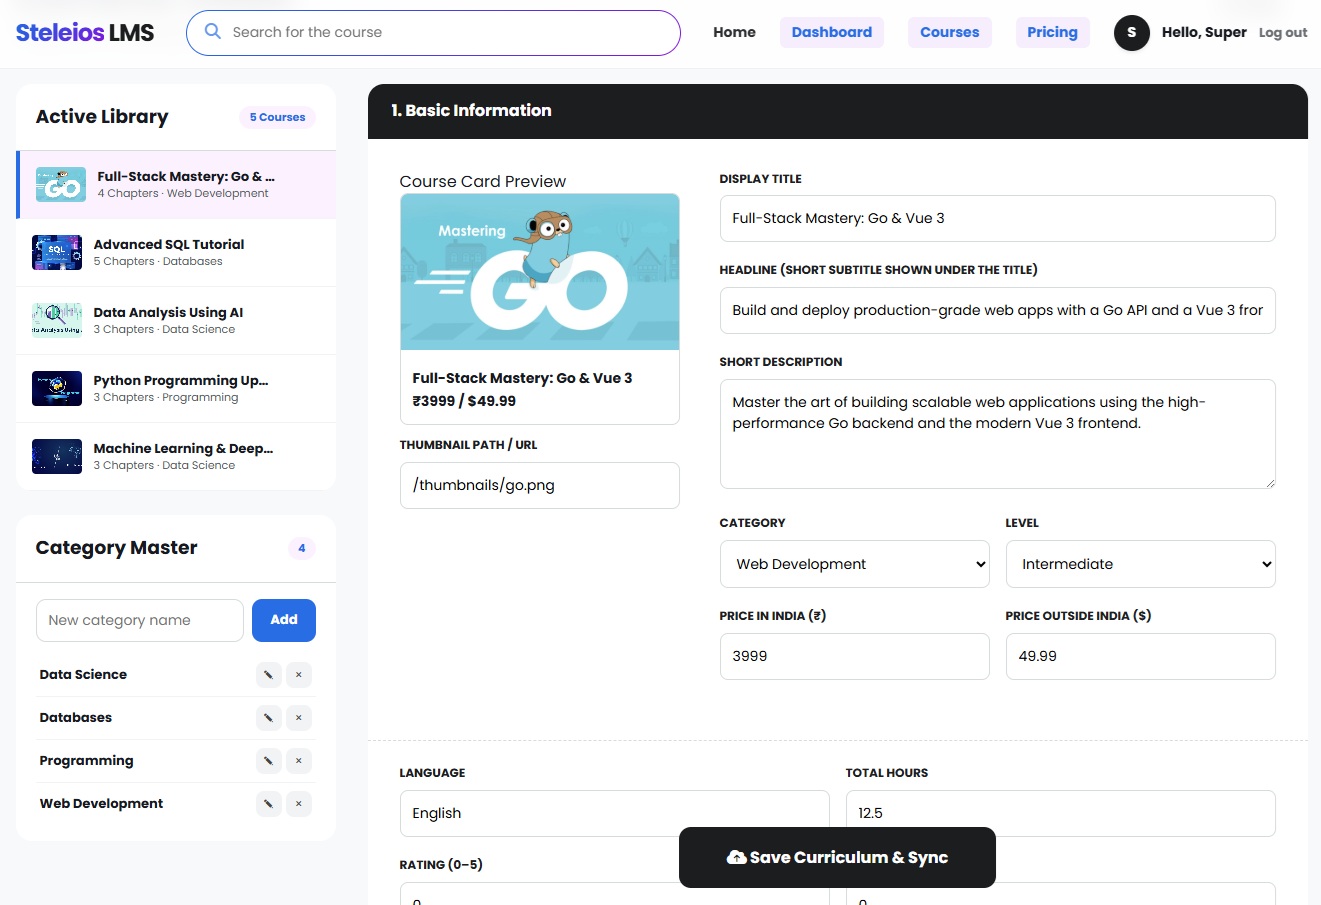Image resolution: width=1321 pixels, height=905 pixels.
Task: Edit the Data Science category pencil icon
Action: click(268, 675)
